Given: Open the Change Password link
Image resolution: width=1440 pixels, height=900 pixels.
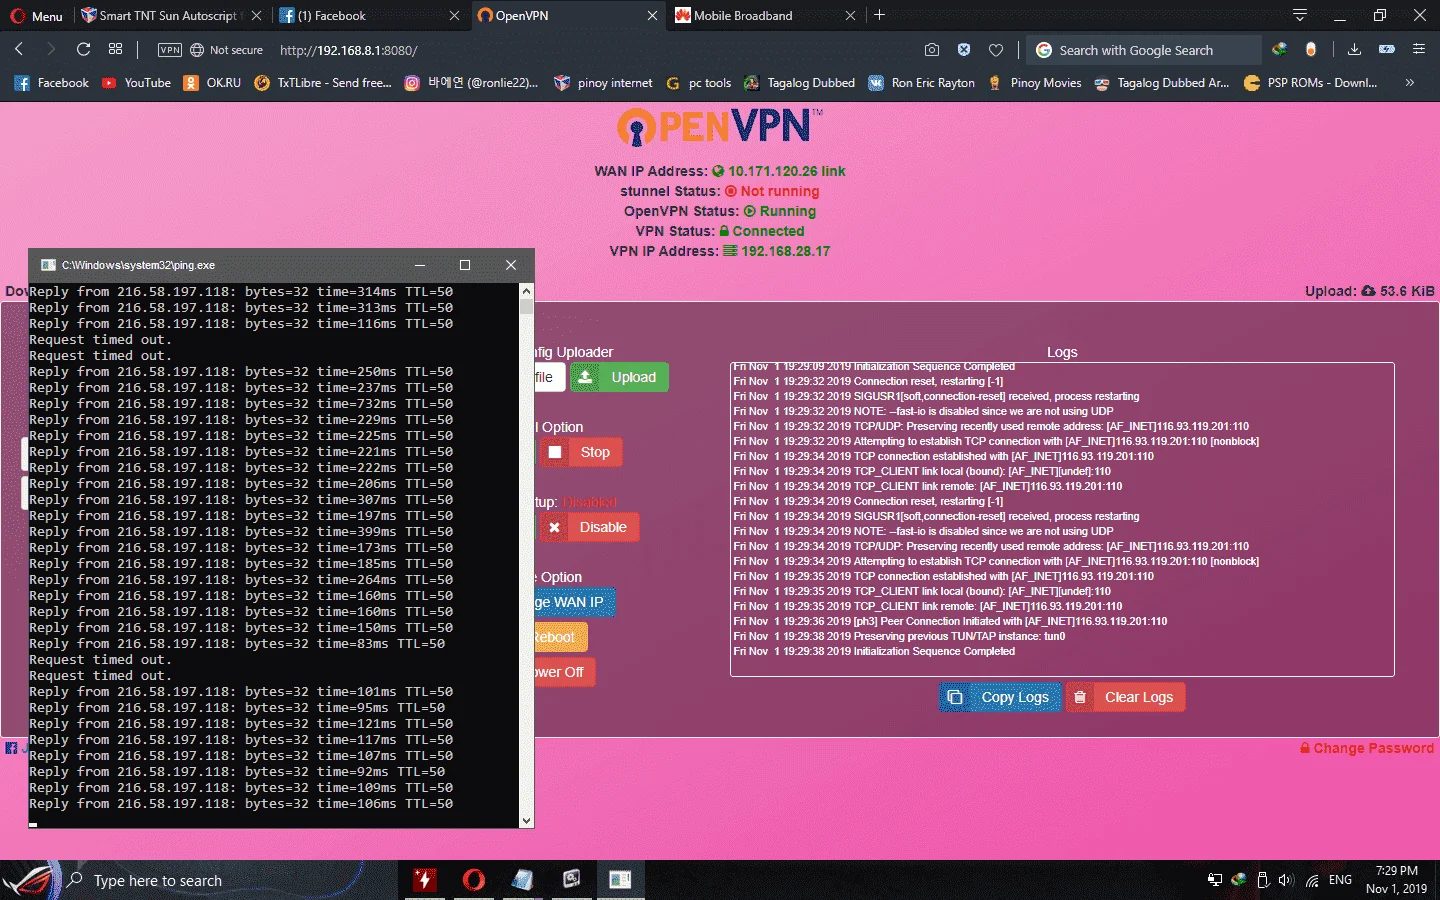Looking at the screenshot, I should pyautogui.click(x=1367, y=748).
